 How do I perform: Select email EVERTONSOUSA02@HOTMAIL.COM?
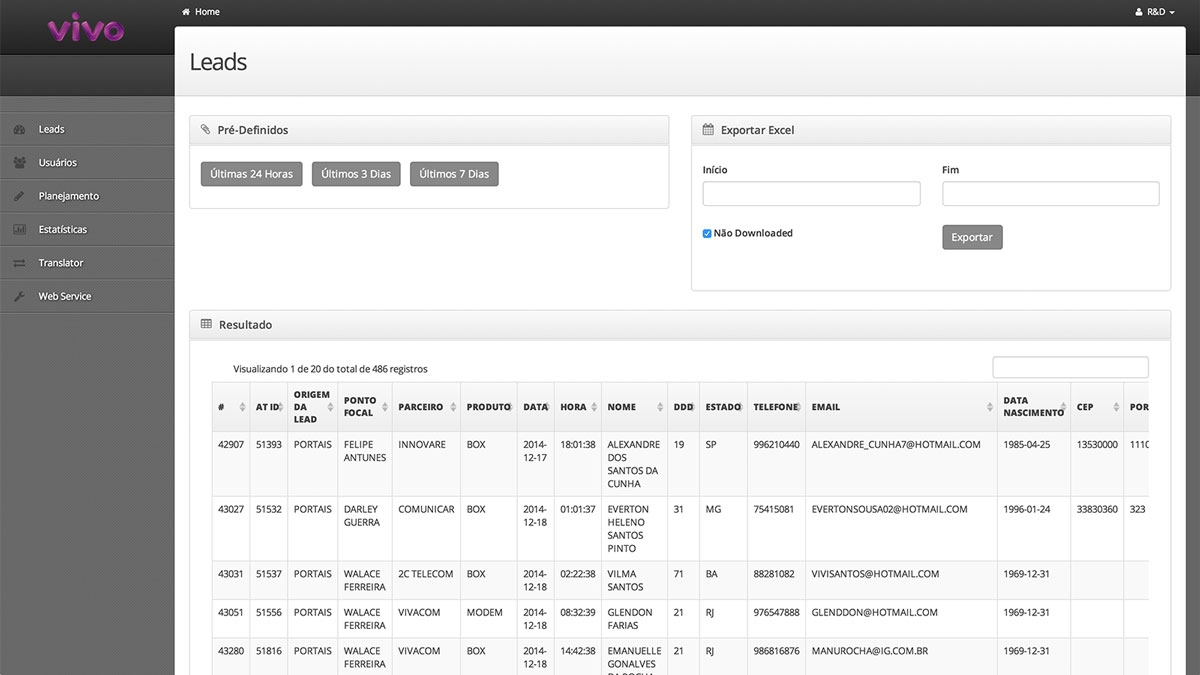(889, 509)
